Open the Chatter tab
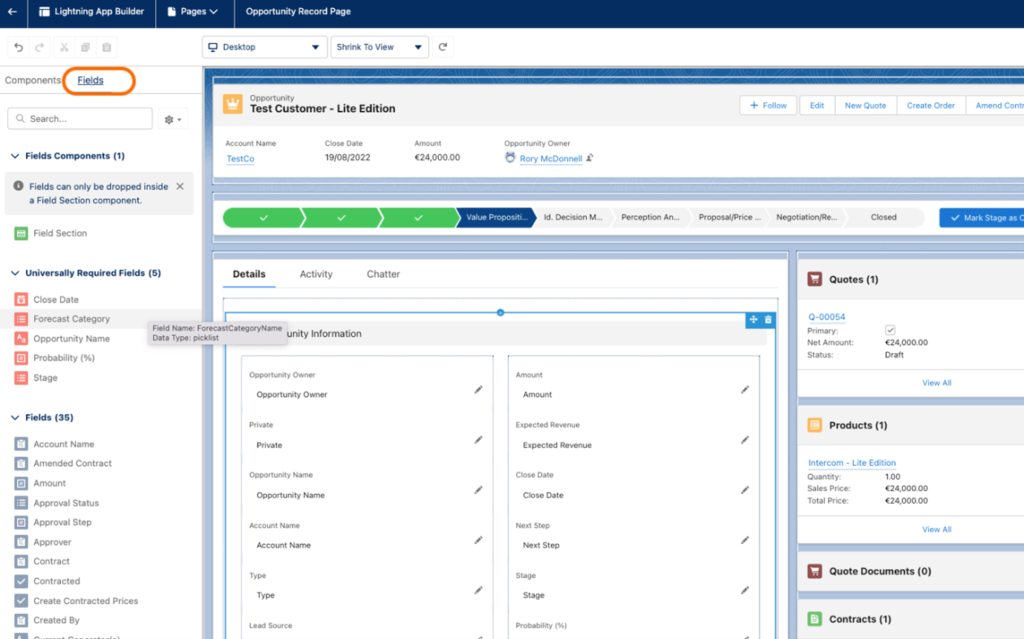The height and width of the screenshot is (639, 1024). tap(383, 274)
